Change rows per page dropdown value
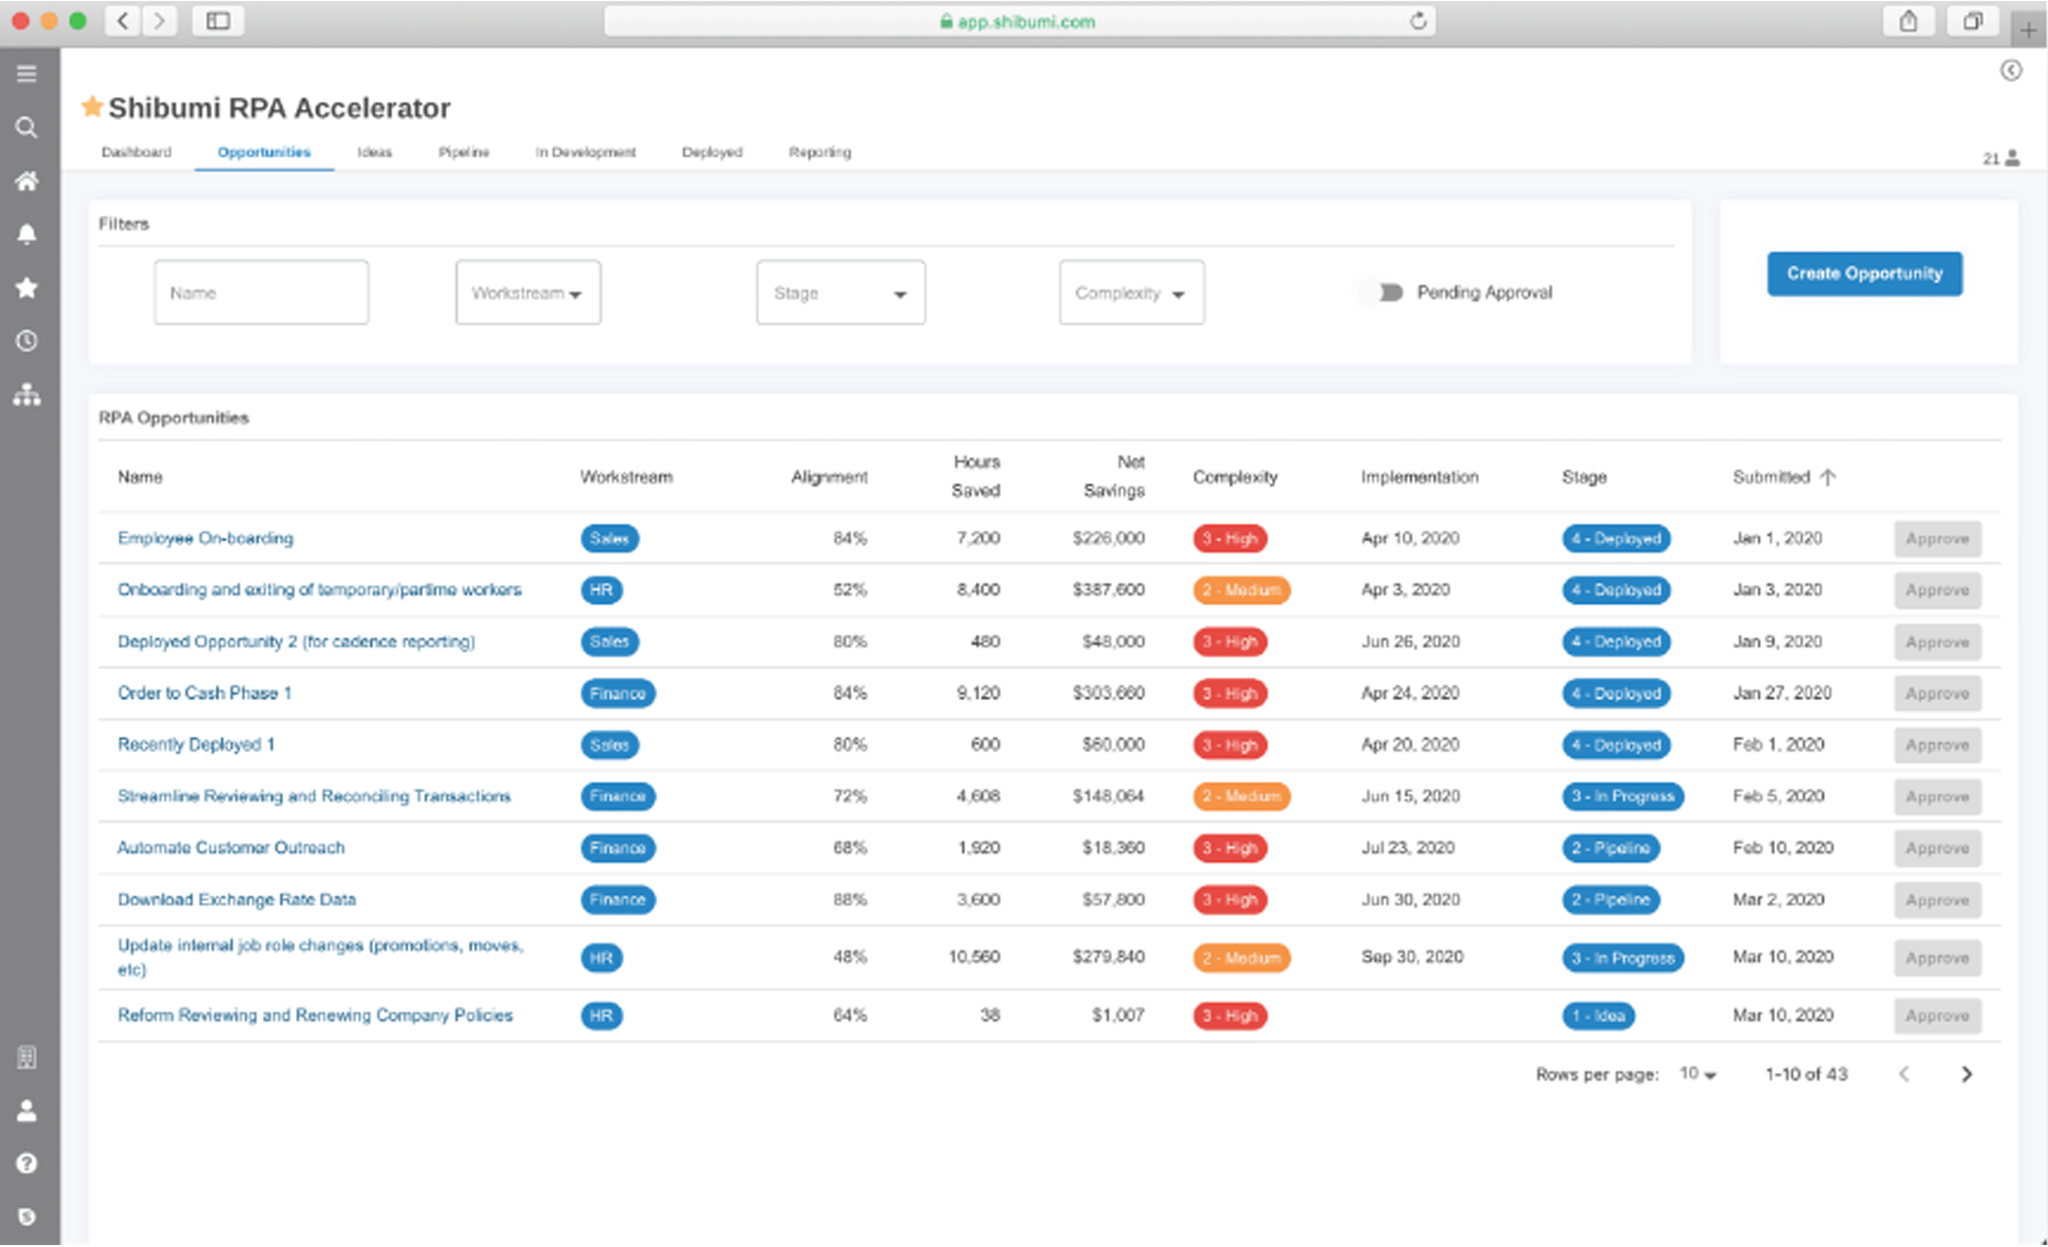 tap(1698, 1074)
